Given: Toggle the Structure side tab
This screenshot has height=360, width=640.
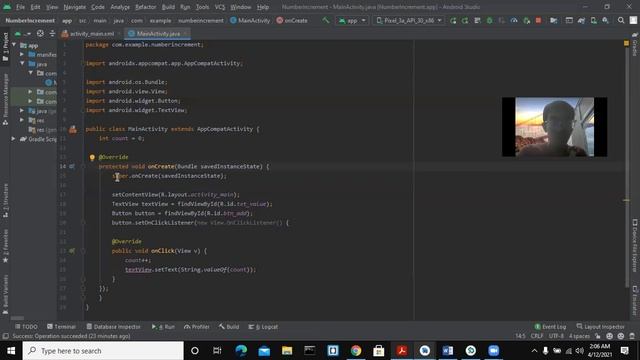Looking at the screenshot, I should tap(5, 200).
